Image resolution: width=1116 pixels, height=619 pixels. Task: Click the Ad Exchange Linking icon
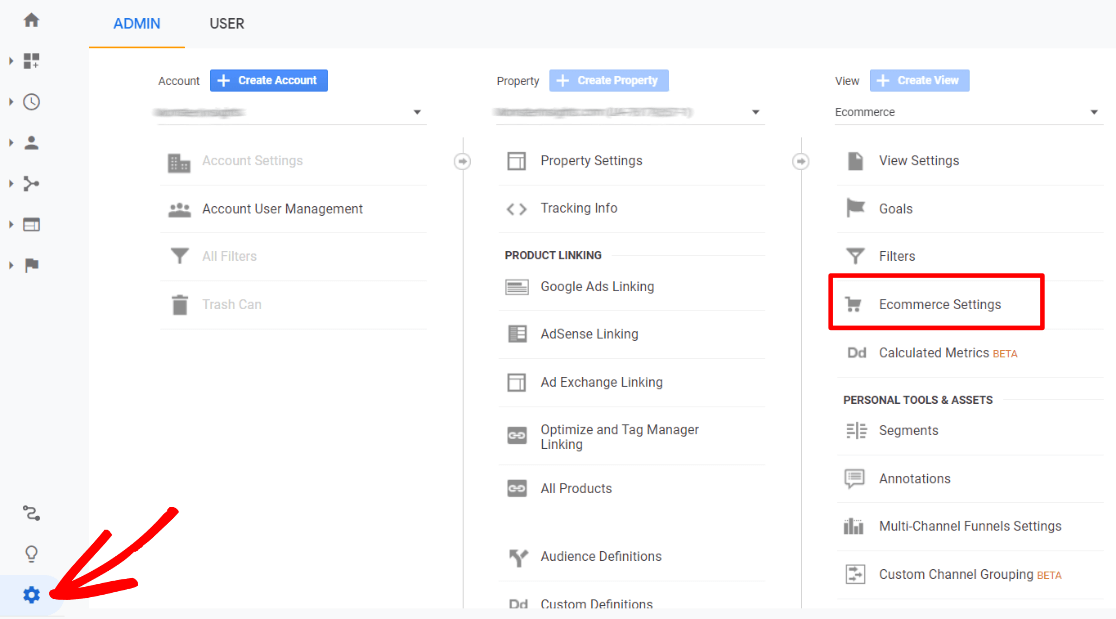click(x=517, y=383)
